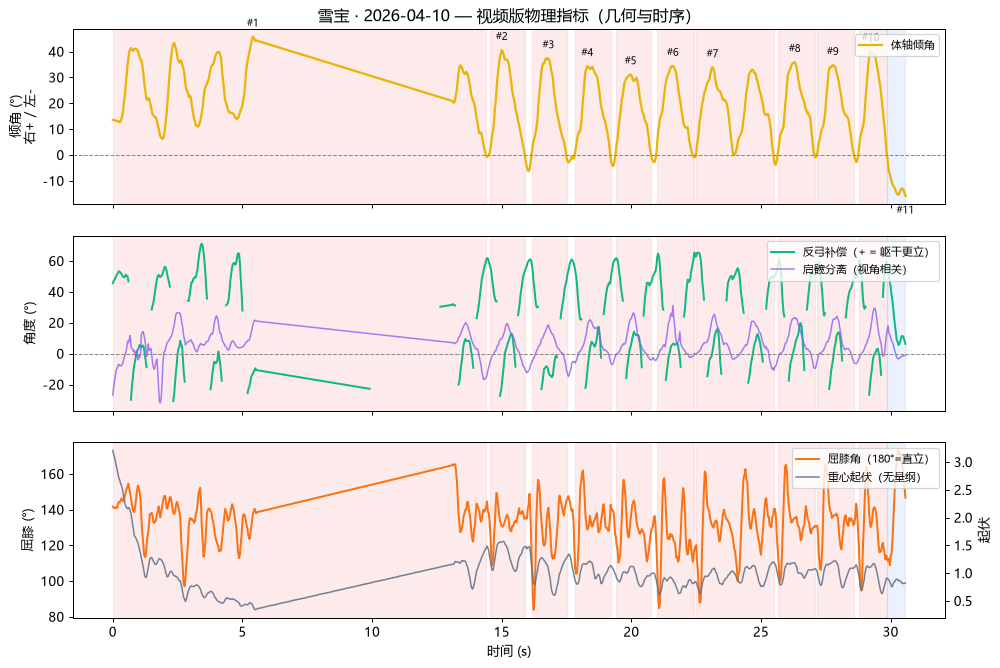Select the 屈膝 (°) axis label

coord(27,530)
